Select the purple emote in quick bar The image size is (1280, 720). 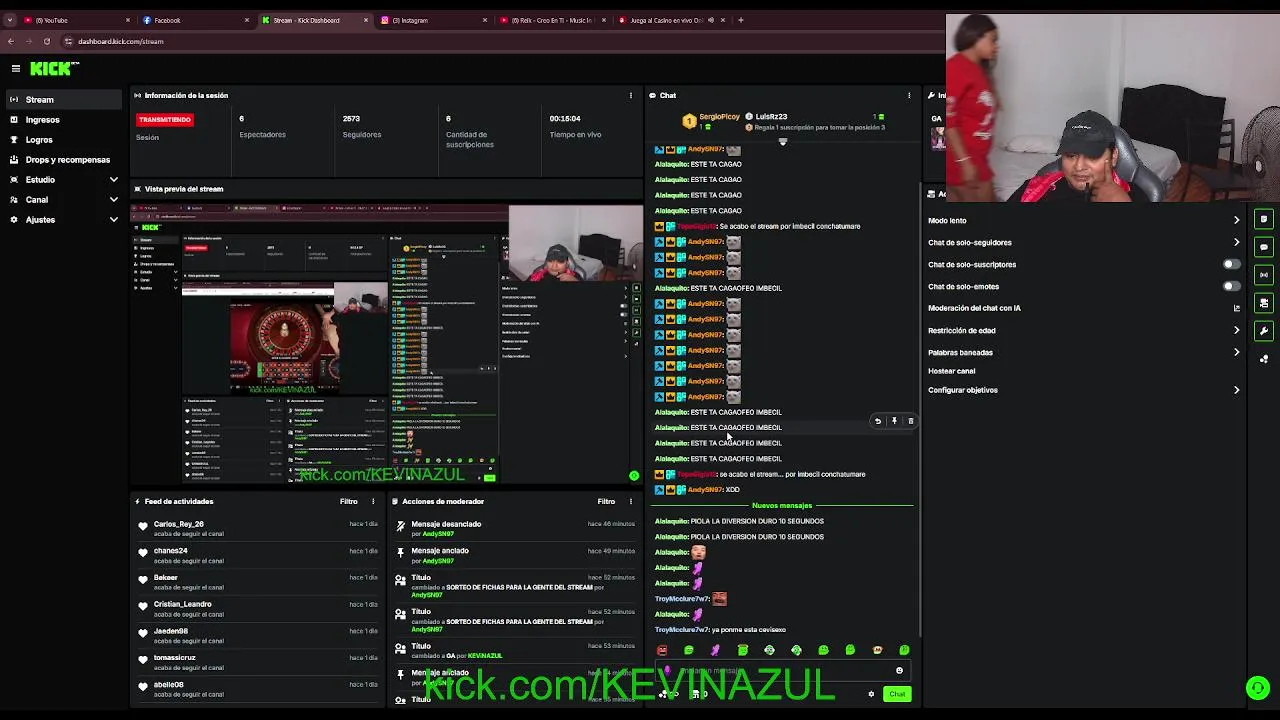[x=715, y=650]
